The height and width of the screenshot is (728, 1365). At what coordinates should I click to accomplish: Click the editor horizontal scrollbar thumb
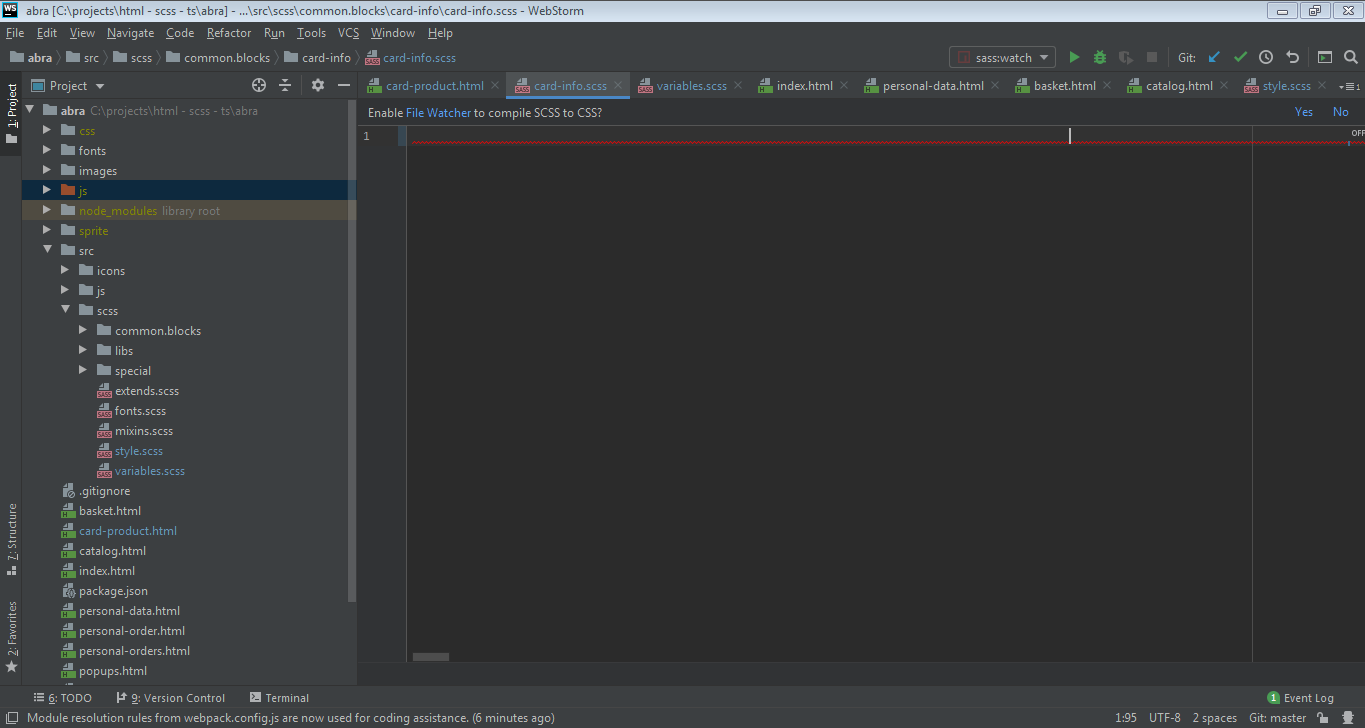pos(431,657)
